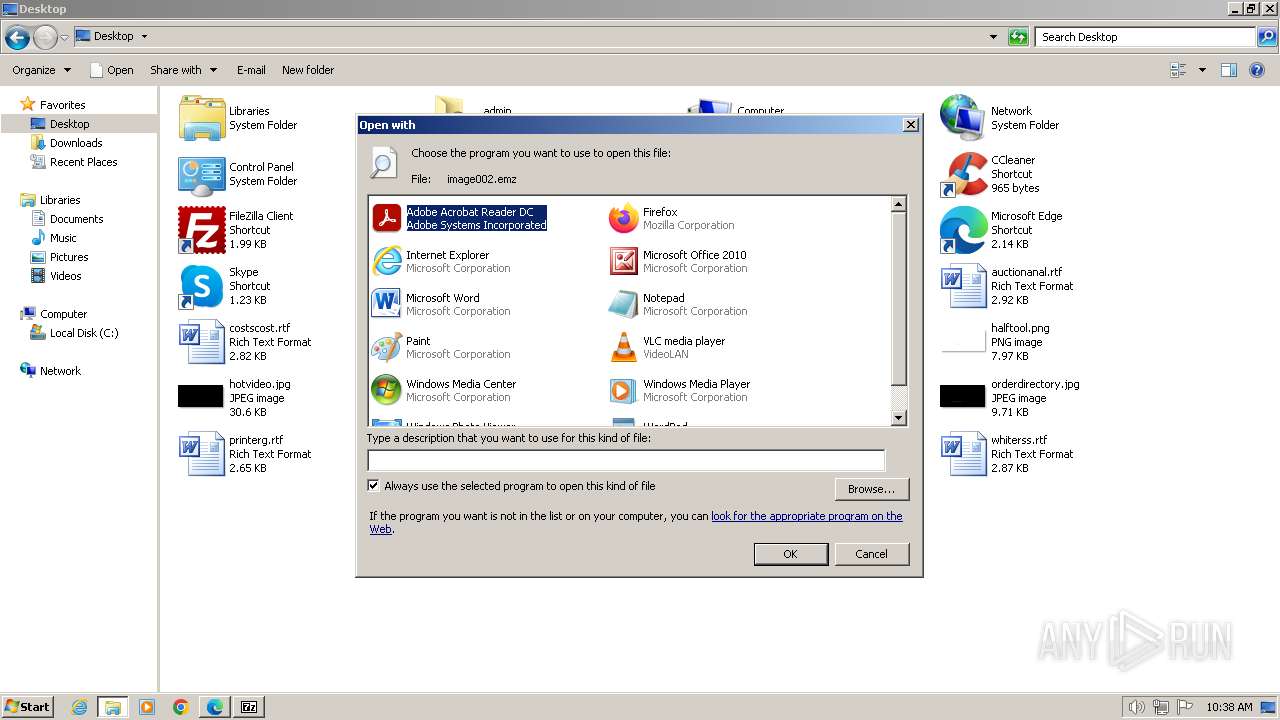Select Windows Media Center icon
1280x720 pixels.
coord(386,390)
